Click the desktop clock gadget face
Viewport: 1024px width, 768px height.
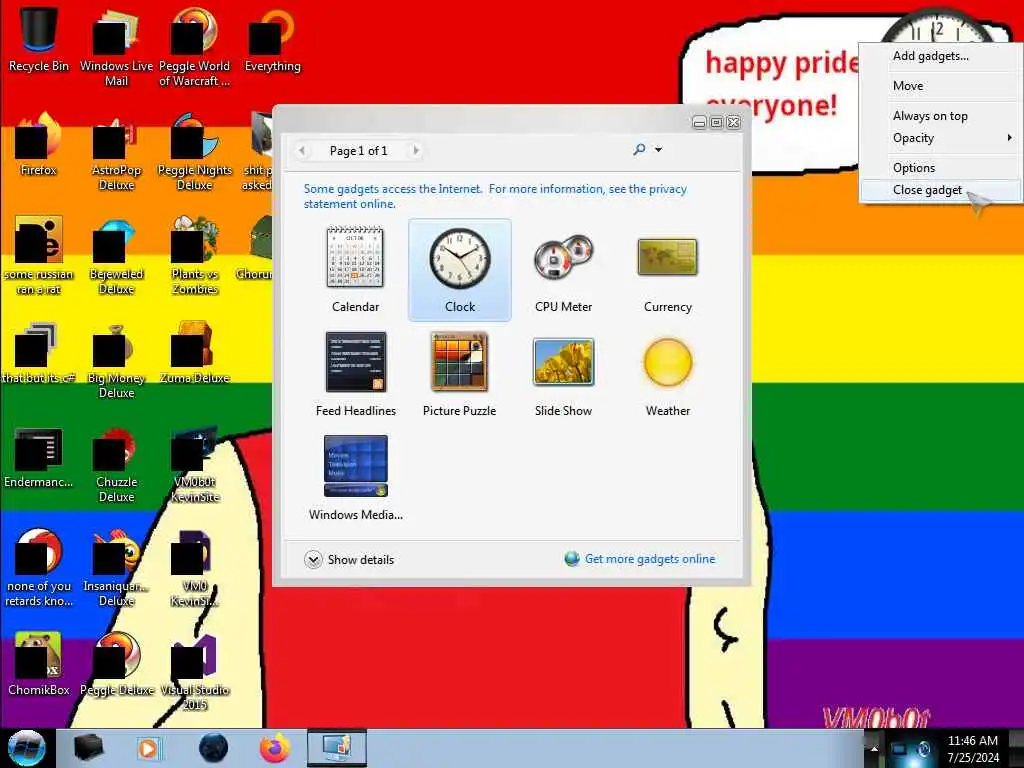coord(939,27)
